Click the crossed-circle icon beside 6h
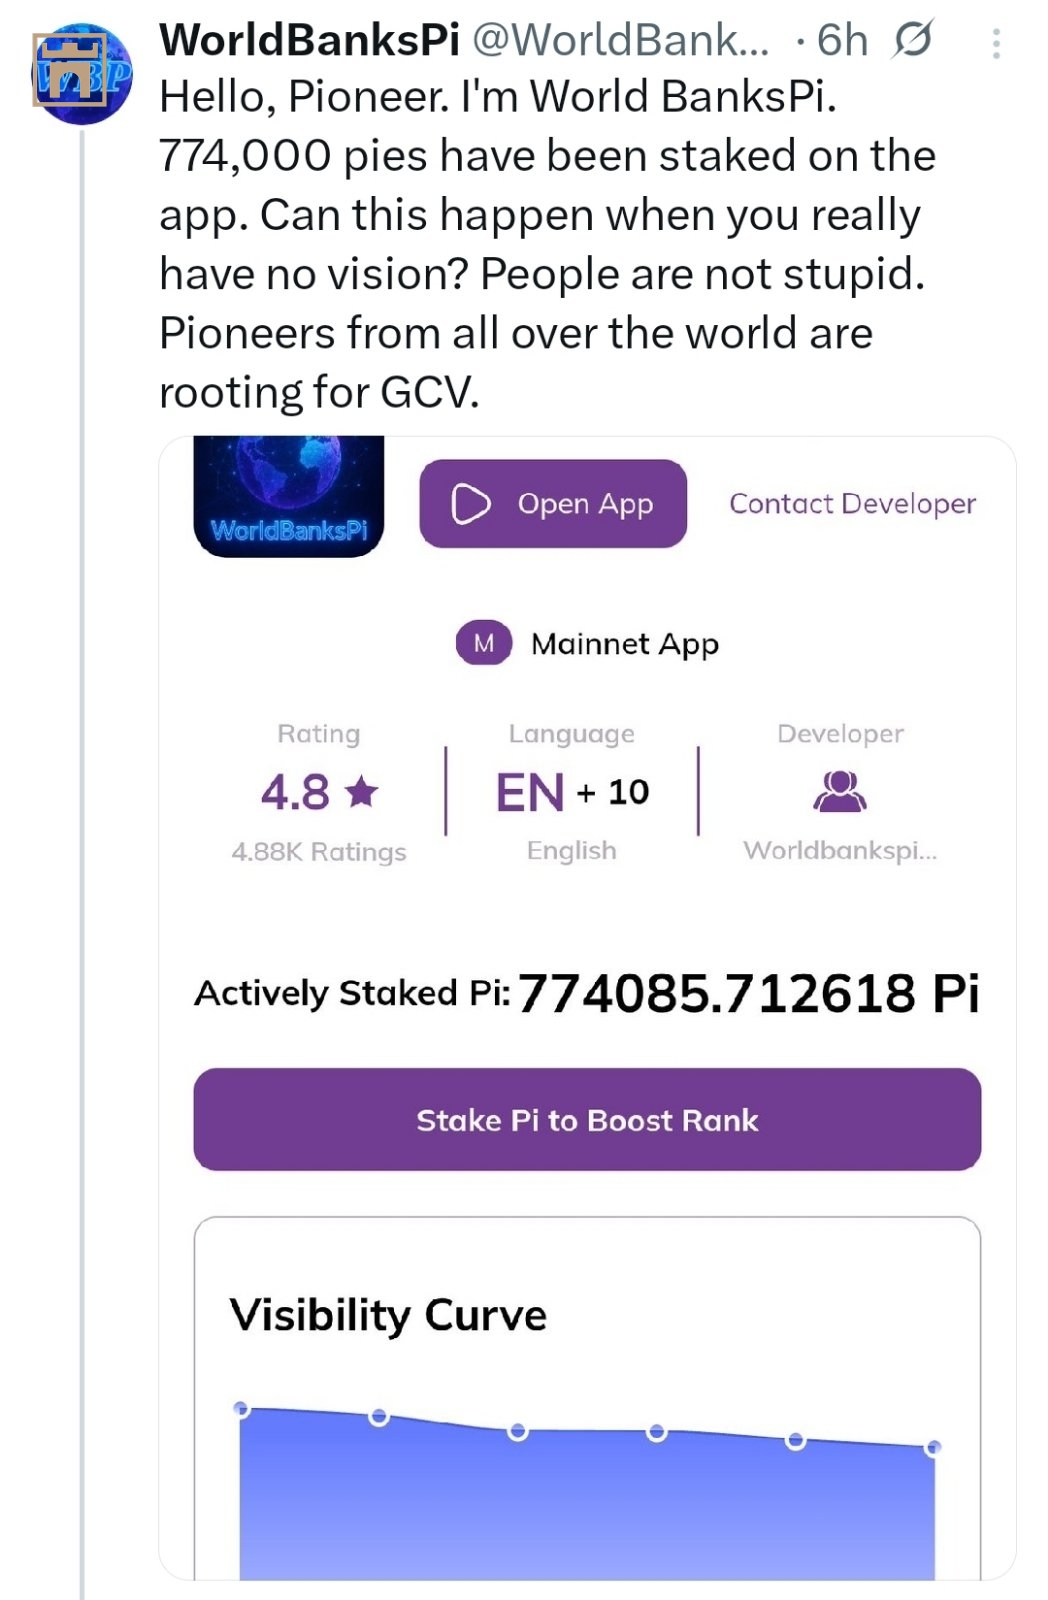1048x1600 pixels. pyautogui.click(x=912, y=41)
